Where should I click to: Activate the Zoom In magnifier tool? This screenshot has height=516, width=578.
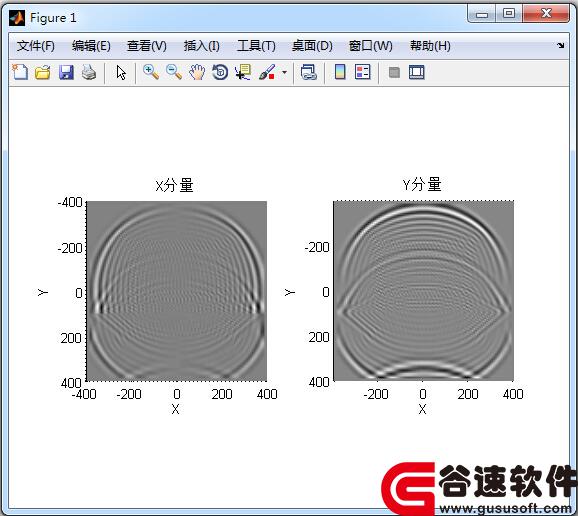[x=151, y=72]
